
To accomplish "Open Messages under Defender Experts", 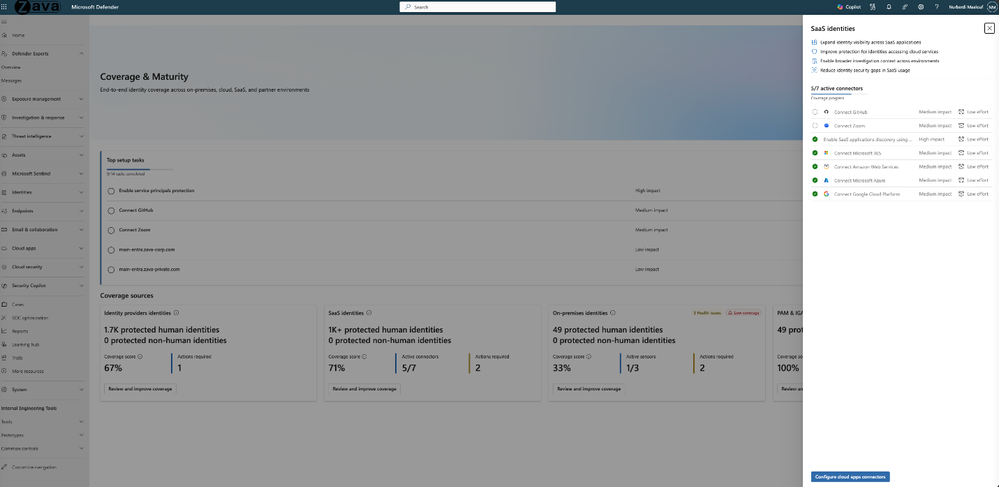I will point(11,81).
